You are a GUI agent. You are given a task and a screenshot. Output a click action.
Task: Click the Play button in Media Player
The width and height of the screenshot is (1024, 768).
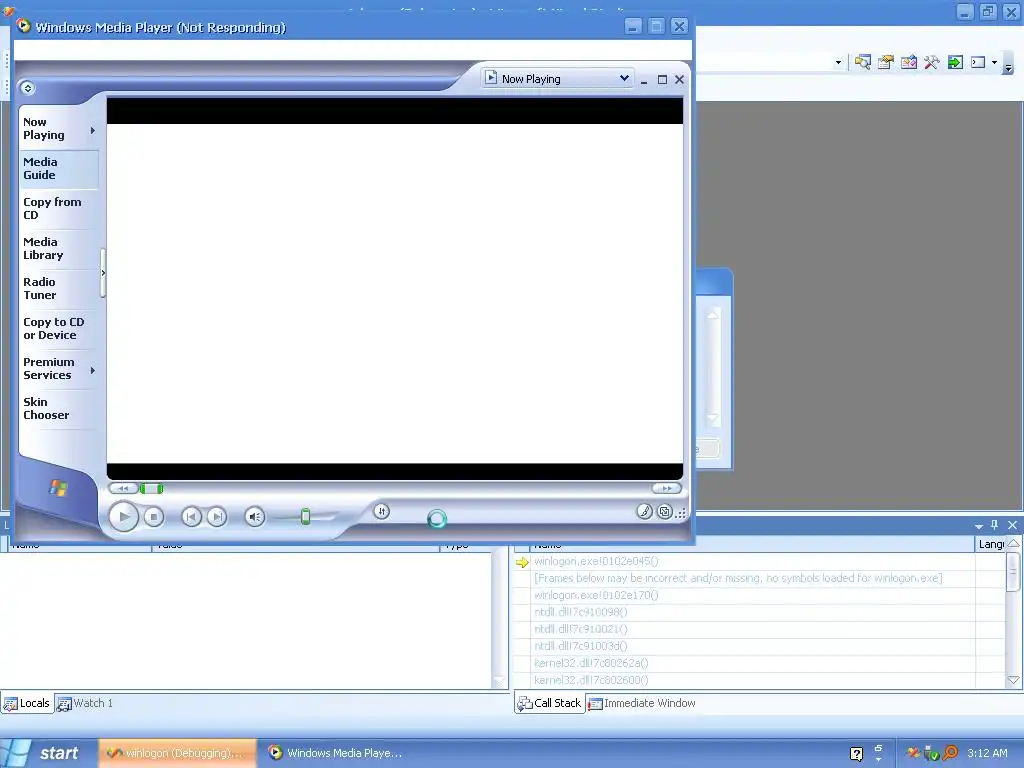tap(123, 517)
